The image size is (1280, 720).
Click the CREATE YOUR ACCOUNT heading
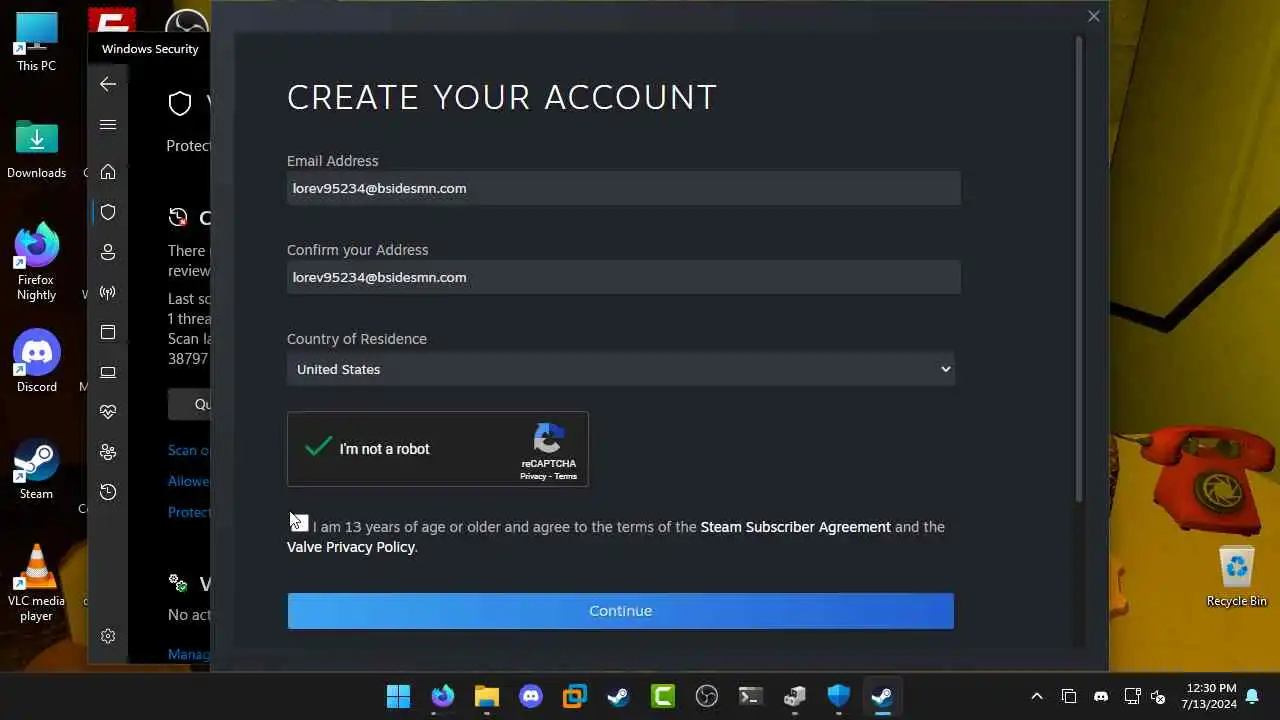pyautogui.click(x=502, y=97)
